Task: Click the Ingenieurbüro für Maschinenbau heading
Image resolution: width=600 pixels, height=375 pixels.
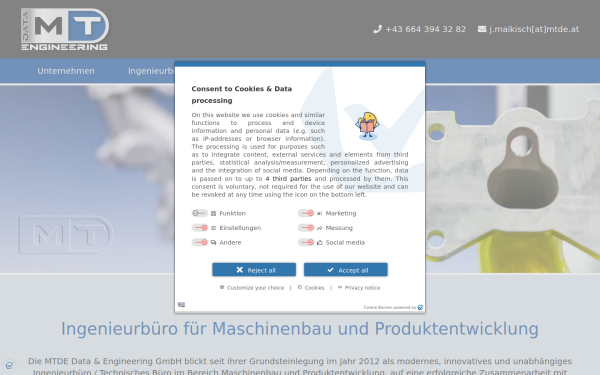Action: pos(300,329)
